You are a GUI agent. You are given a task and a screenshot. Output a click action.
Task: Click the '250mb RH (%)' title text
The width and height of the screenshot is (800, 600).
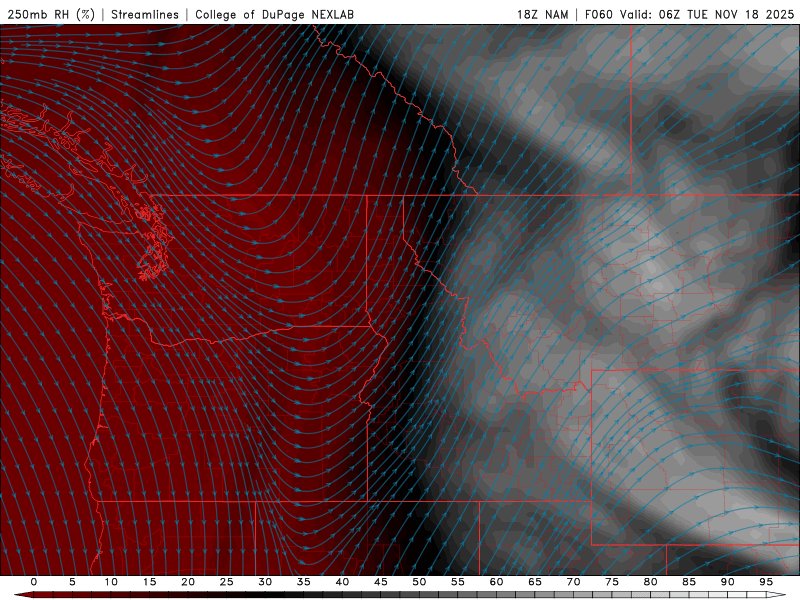[x=51, y=14]
